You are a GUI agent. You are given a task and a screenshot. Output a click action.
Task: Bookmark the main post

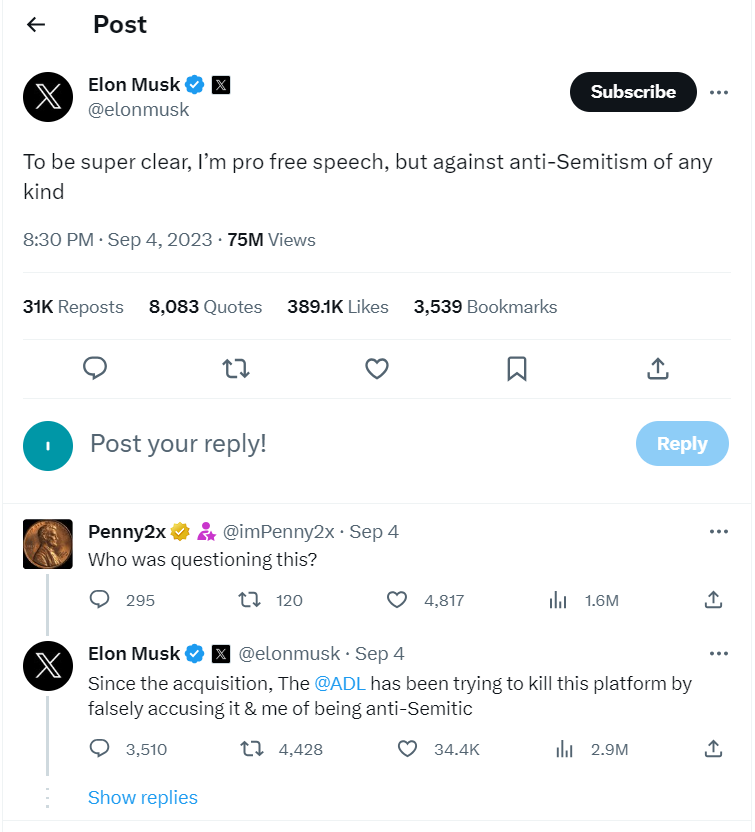(517, 369)
